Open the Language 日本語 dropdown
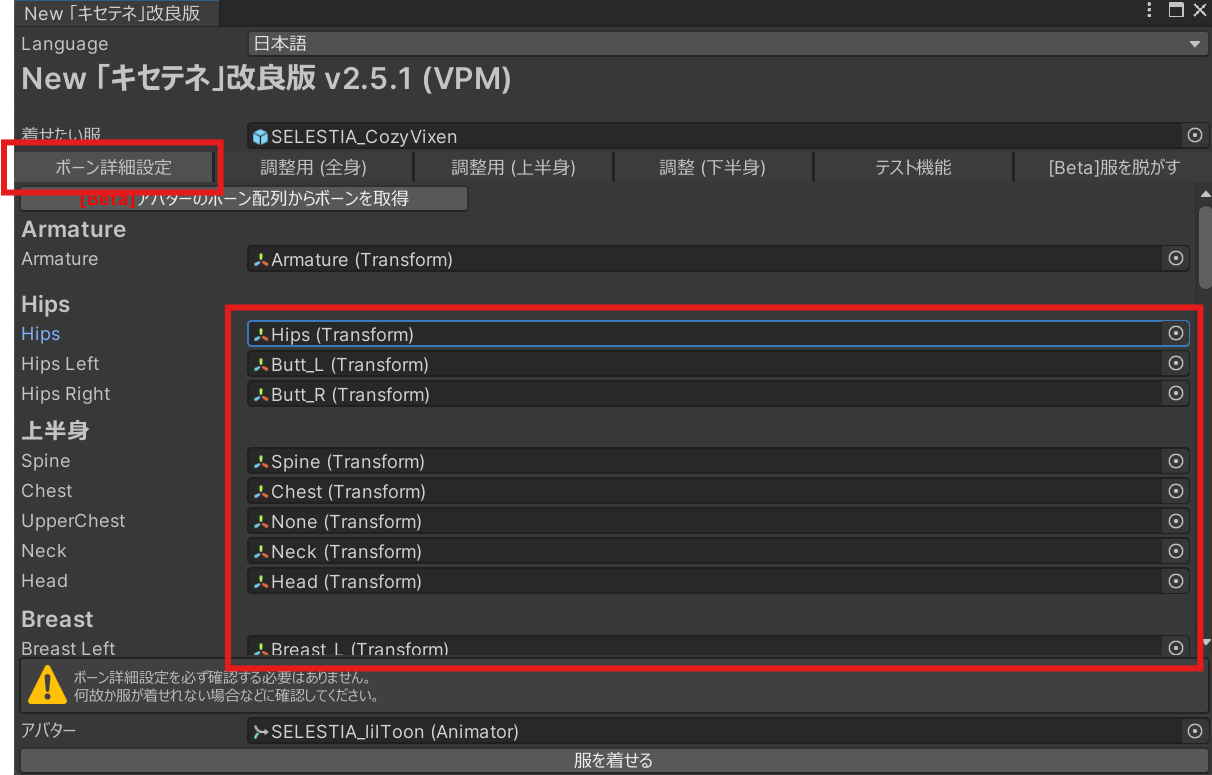This screenshot has height=775, width=1212. coord(728,44)
